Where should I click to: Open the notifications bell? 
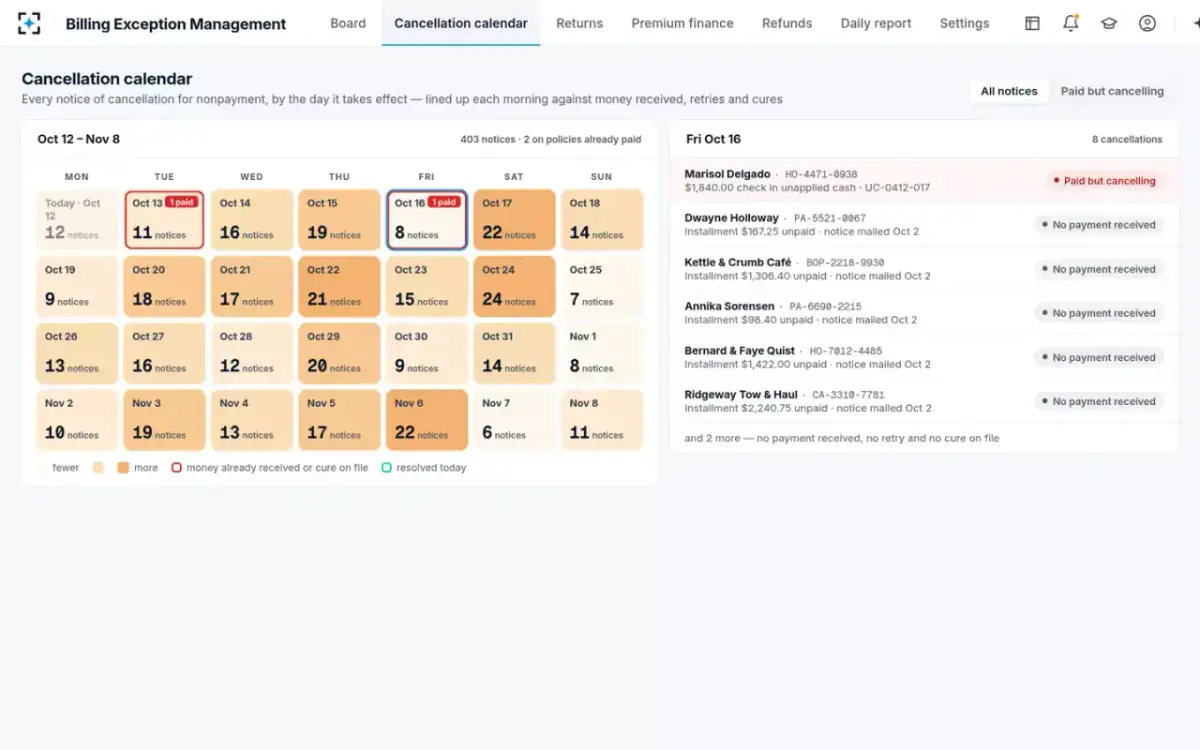pyautogui.click(x=1071, y=23)
